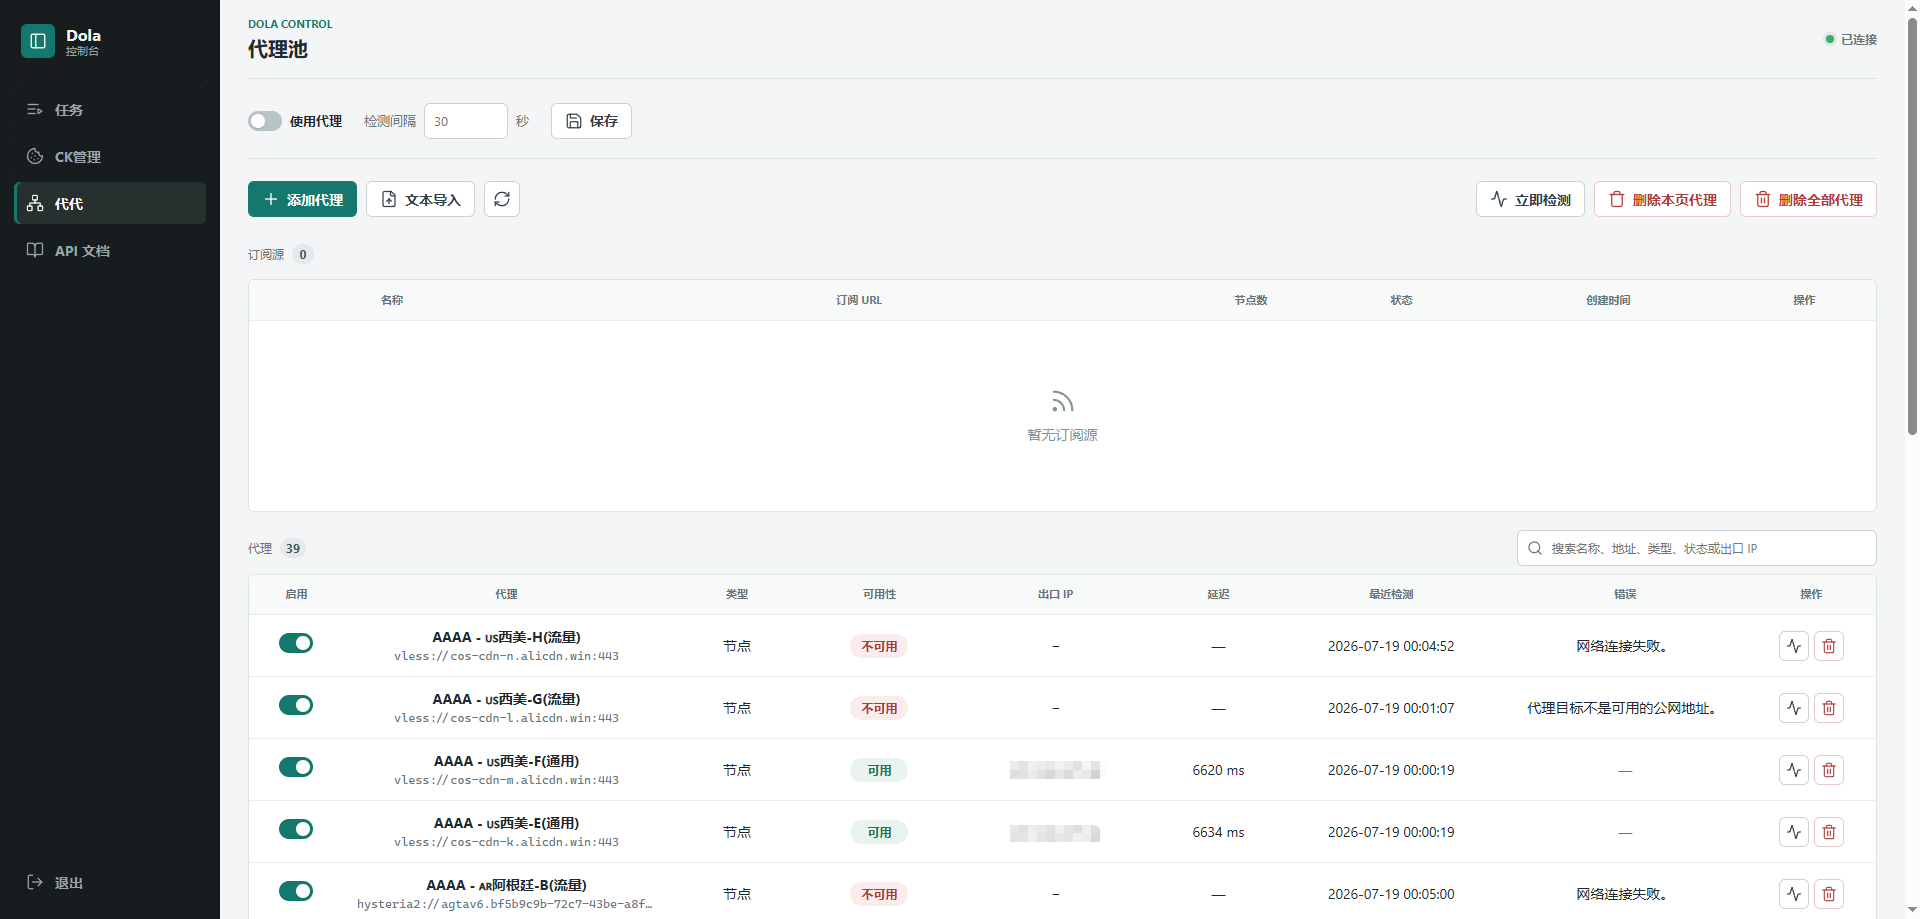
Task: Click the 添加代理 button
Action: pyautogui.click(x=302, y=199)
